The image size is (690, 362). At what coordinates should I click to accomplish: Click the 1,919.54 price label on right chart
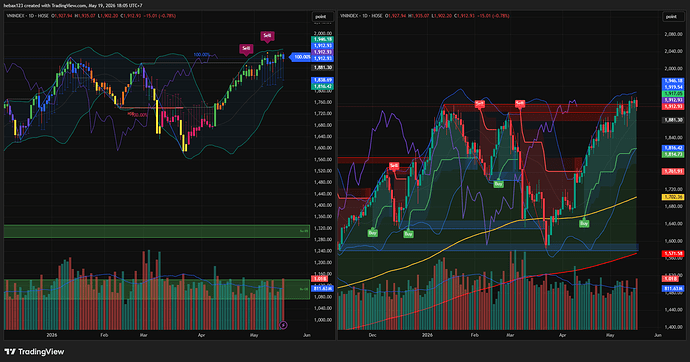click(x=673, y=87)
